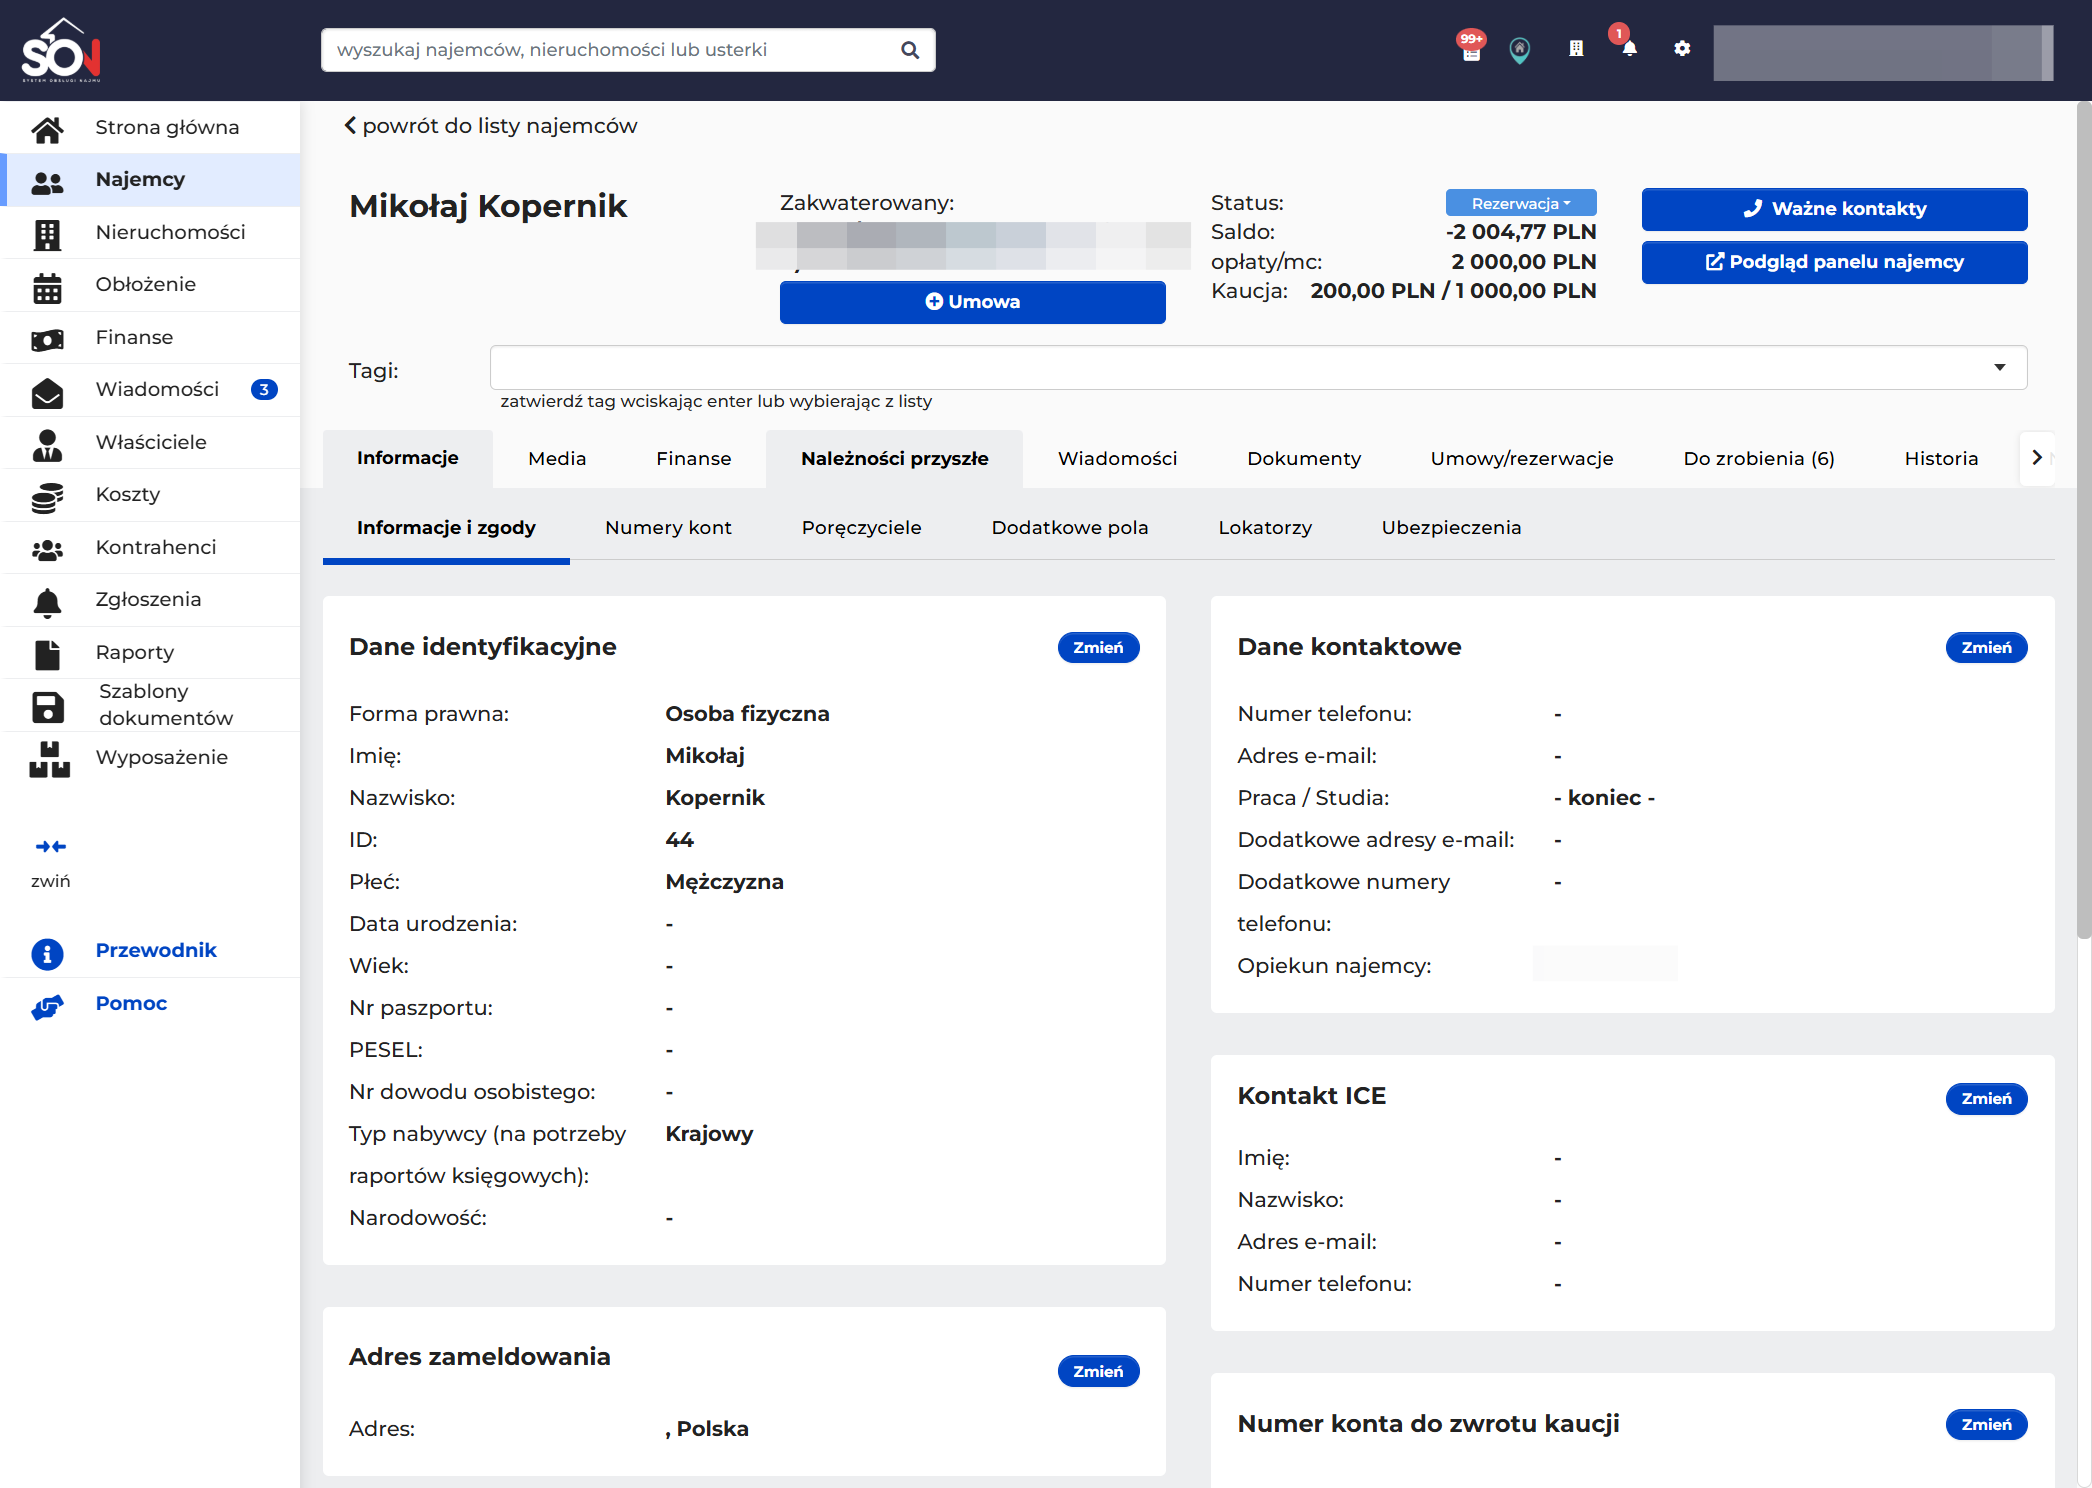Viewport: 2092px width, 1488px height.
Task: Open Raporty in the sidebar
Action: coord(152,653)
